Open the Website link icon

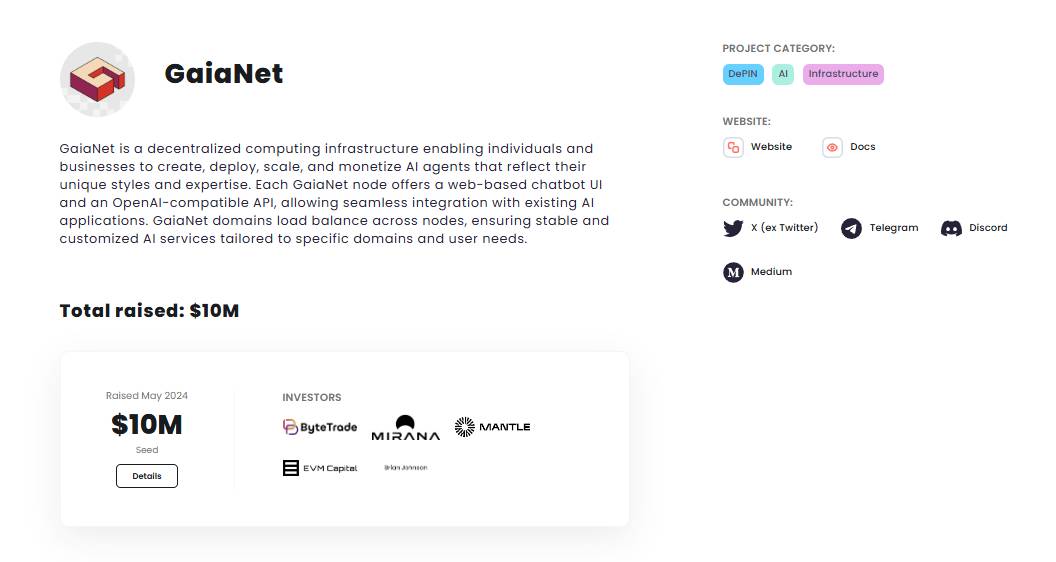733,147
